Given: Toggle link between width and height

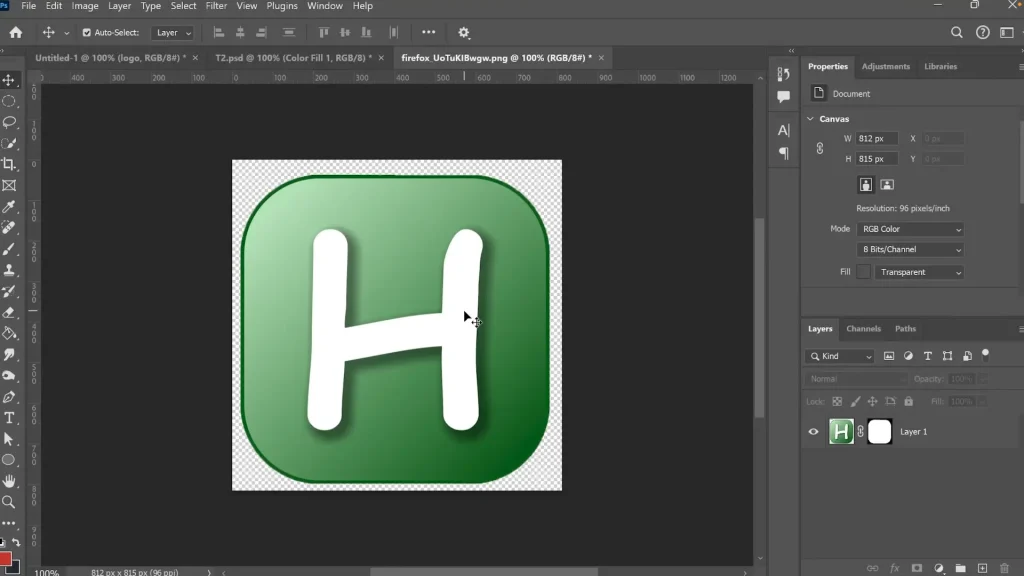Looking at the screenshot, I should (x=820, y=148).
